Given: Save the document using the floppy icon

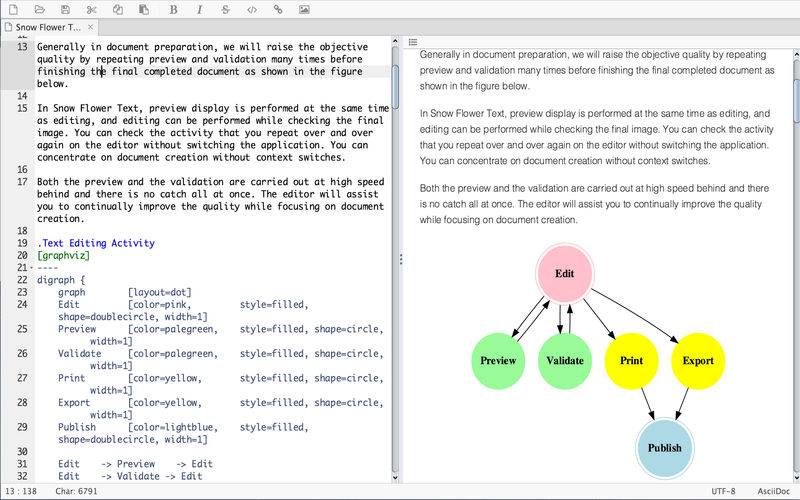Looking at the screenshot, I should pyautogui.click(x=65, y=9).
